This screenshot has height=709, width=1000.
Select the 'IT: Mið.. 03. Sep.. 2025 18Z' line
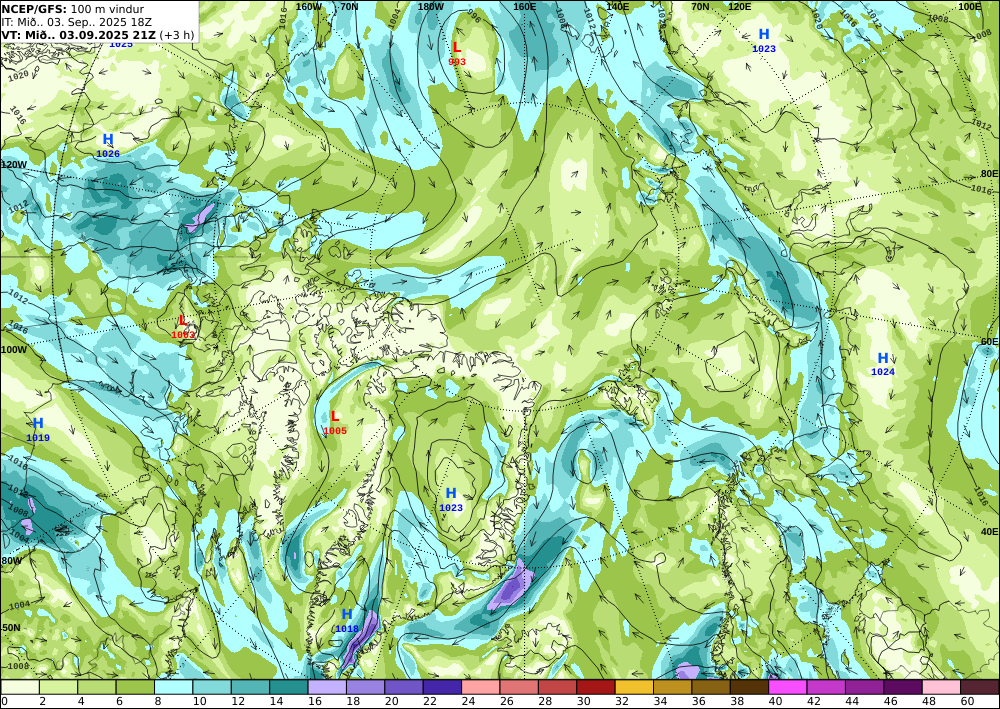click(77, 22)
